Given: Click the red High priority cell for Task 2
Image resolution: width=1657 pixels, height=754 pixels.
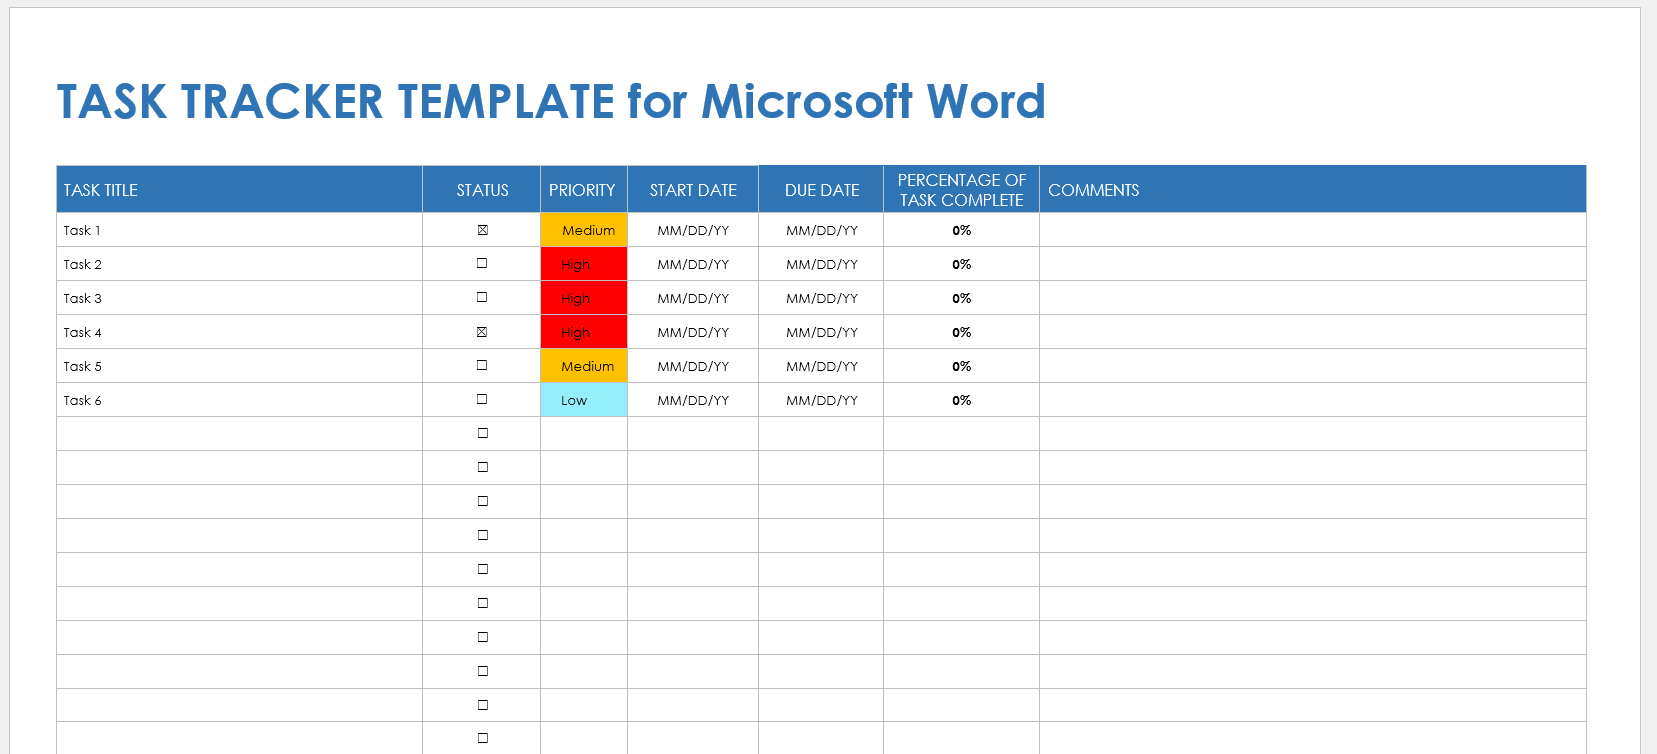Looking at the screenshot, I should click(x=583, y=264).
